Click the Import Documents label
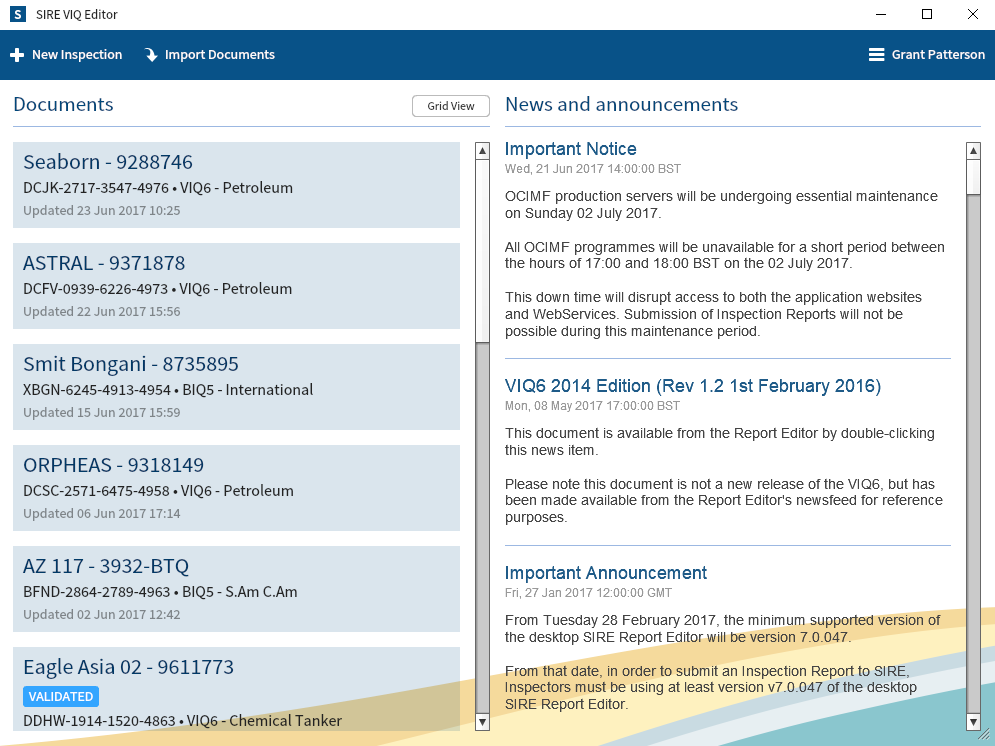 pyautogui.click(x=220, y=55)
